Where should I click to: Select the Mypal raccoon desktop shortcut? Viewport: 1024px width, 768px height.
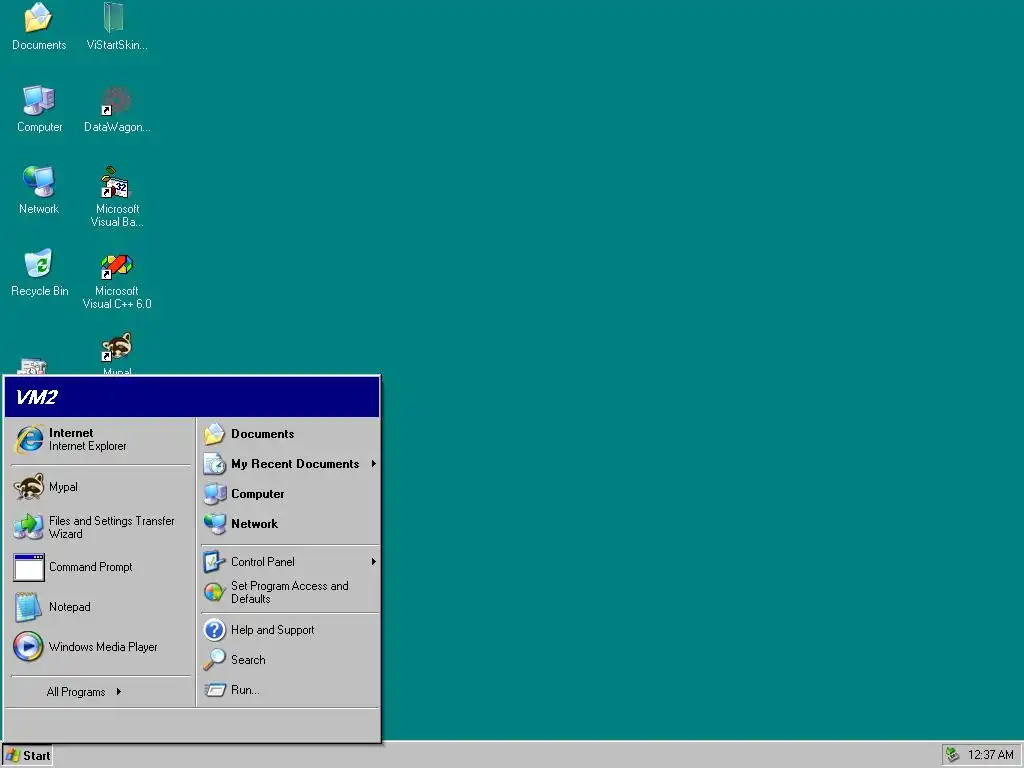pos(116,353)
